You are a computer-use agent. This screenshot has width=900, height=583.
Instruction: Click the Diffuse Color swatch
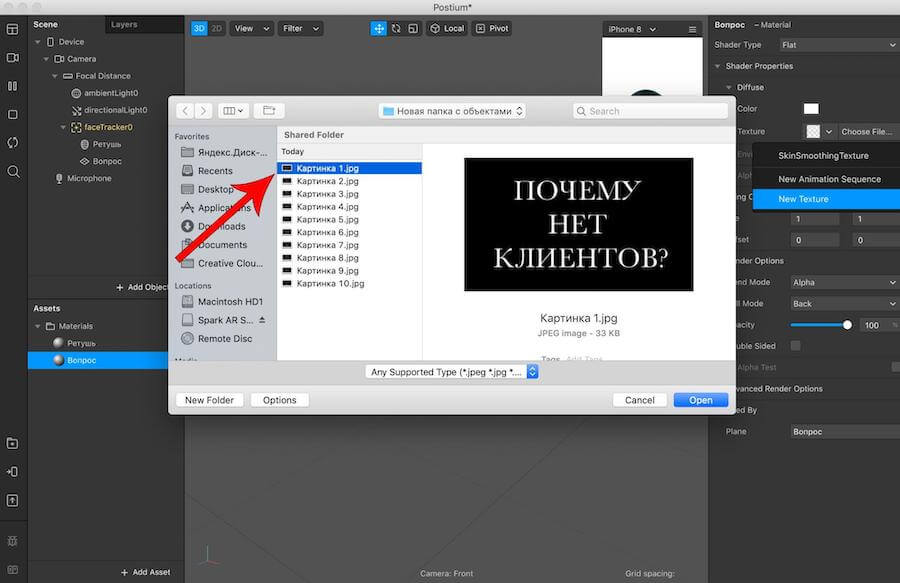(x=810, y=108)
